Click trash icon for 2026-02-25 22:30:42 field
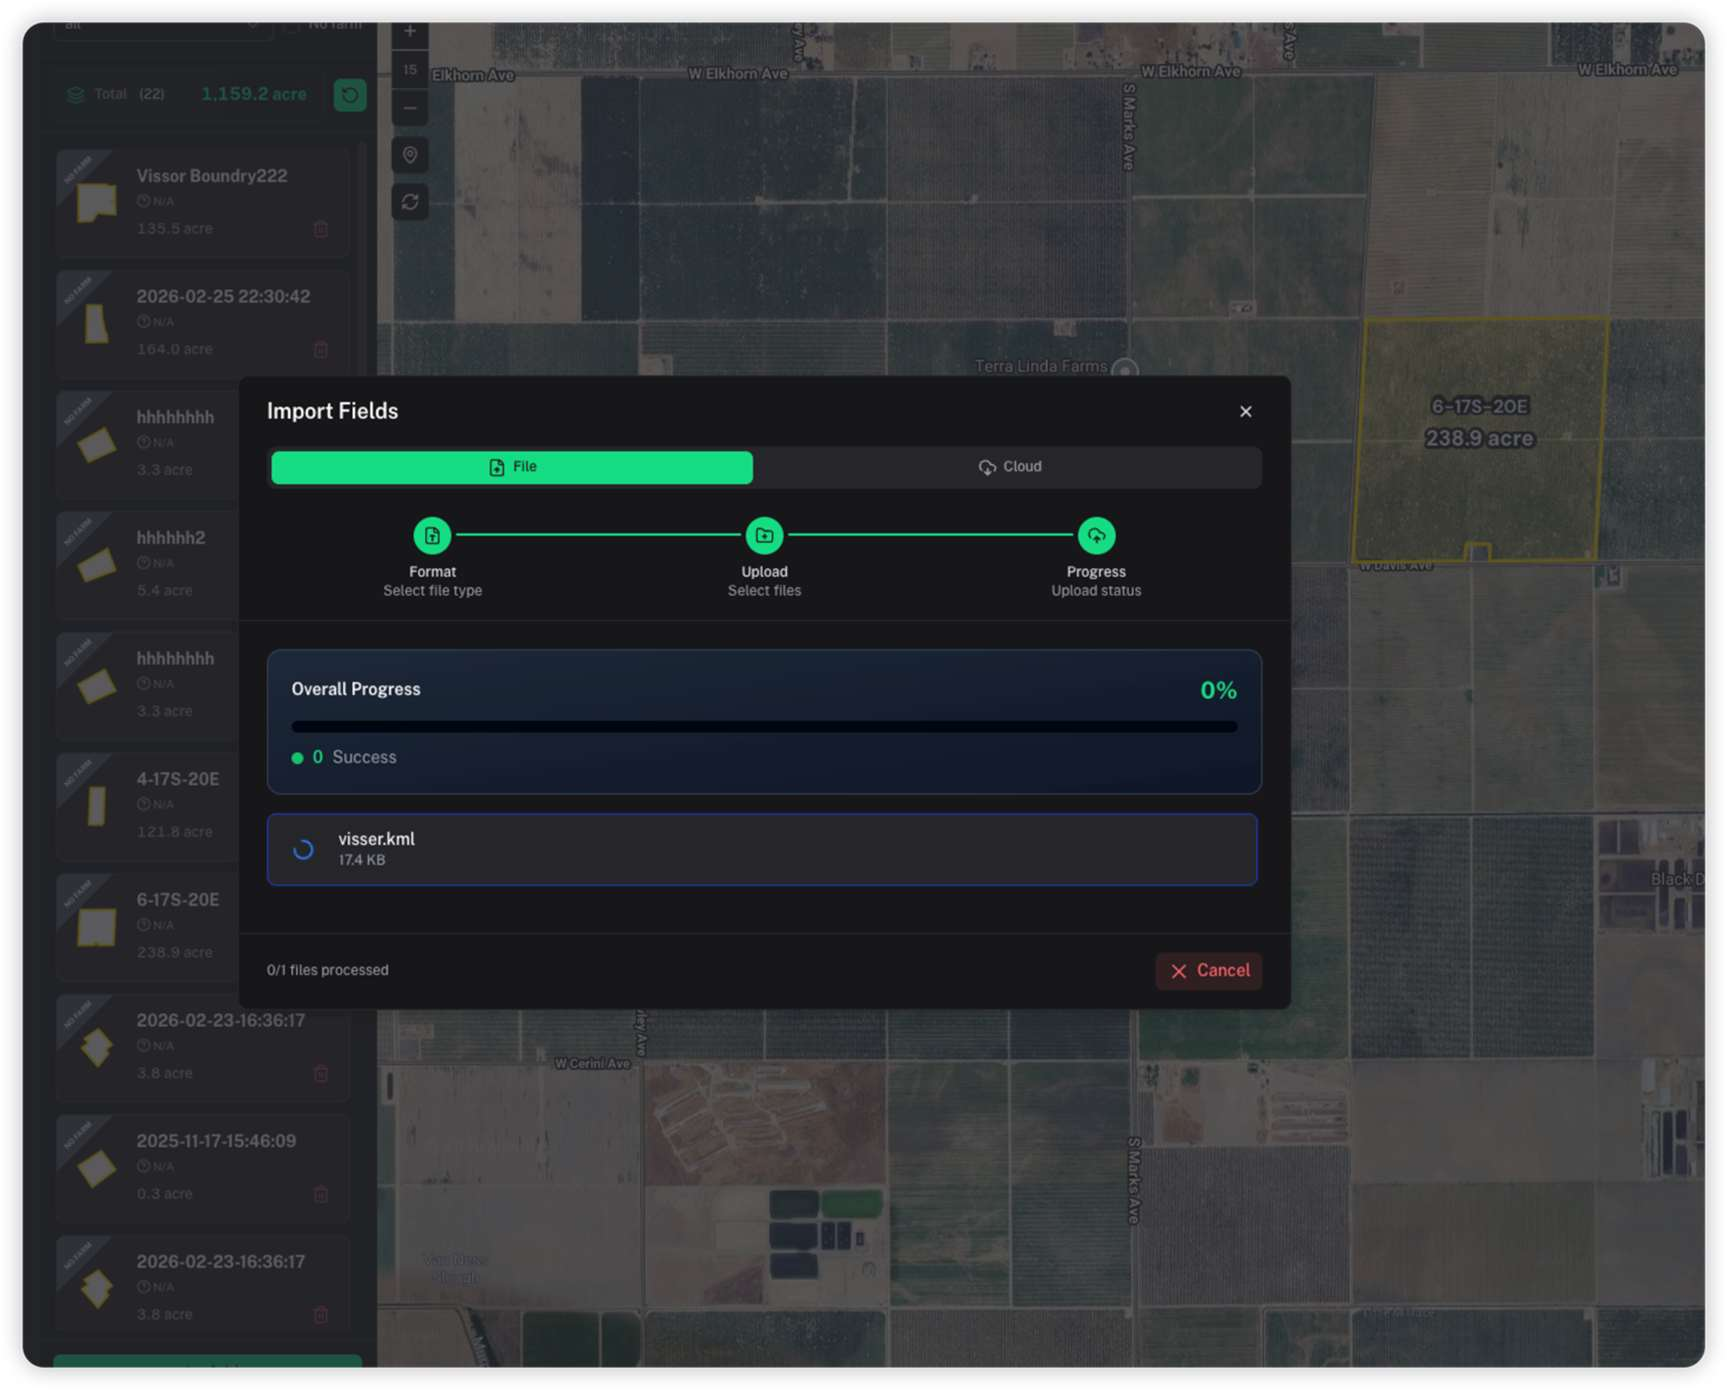The width and height of the screenshot is (1727, 1390). (x=321, y=349)
